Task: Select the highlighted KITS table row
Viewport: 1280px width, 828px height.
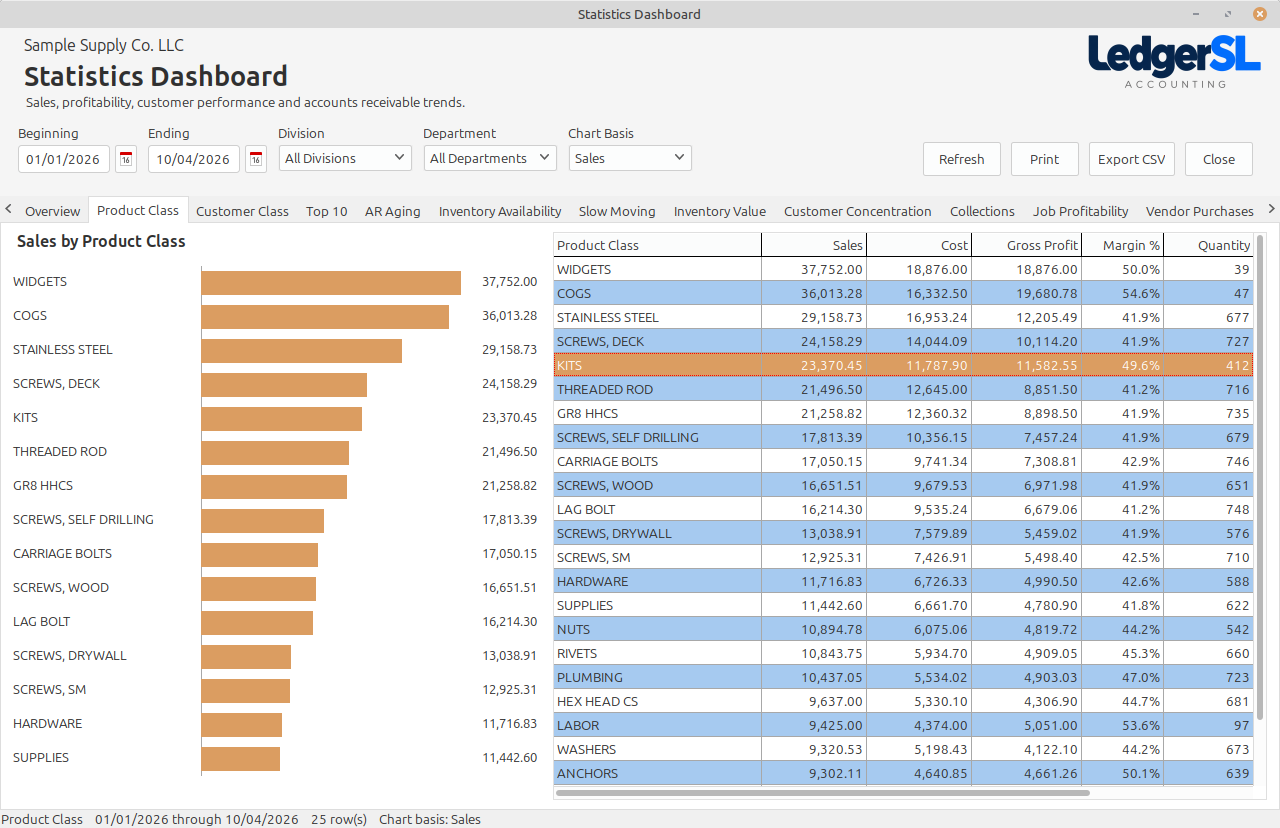Action: tap(903, 365)
